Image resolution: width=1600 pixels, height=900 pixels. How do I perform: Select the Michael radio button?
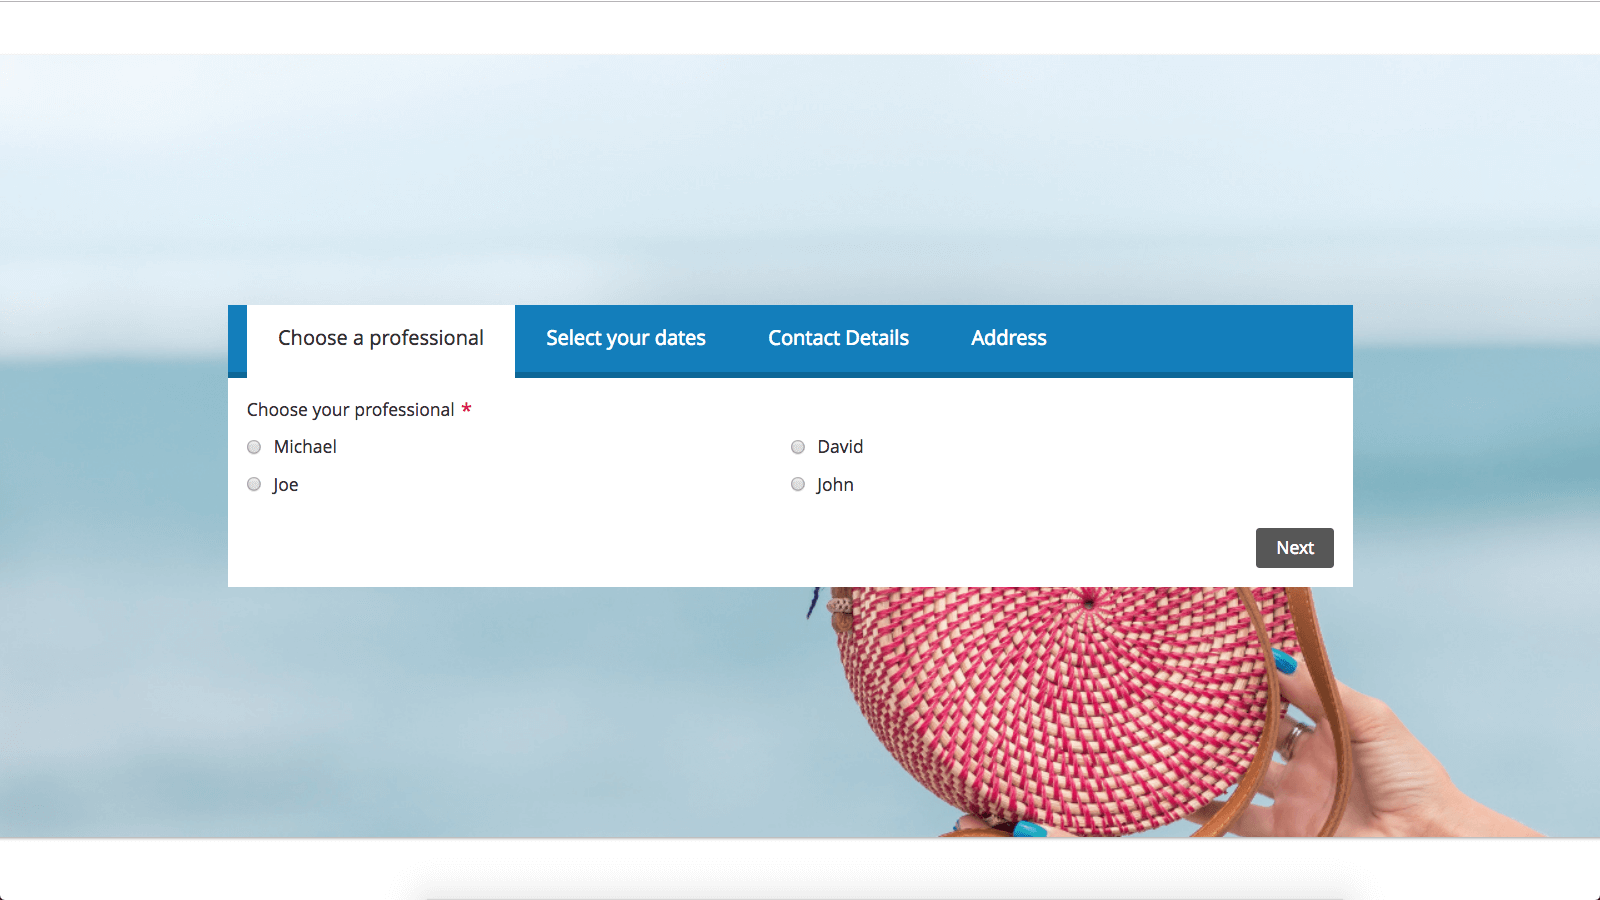click(x=253, y=446)
